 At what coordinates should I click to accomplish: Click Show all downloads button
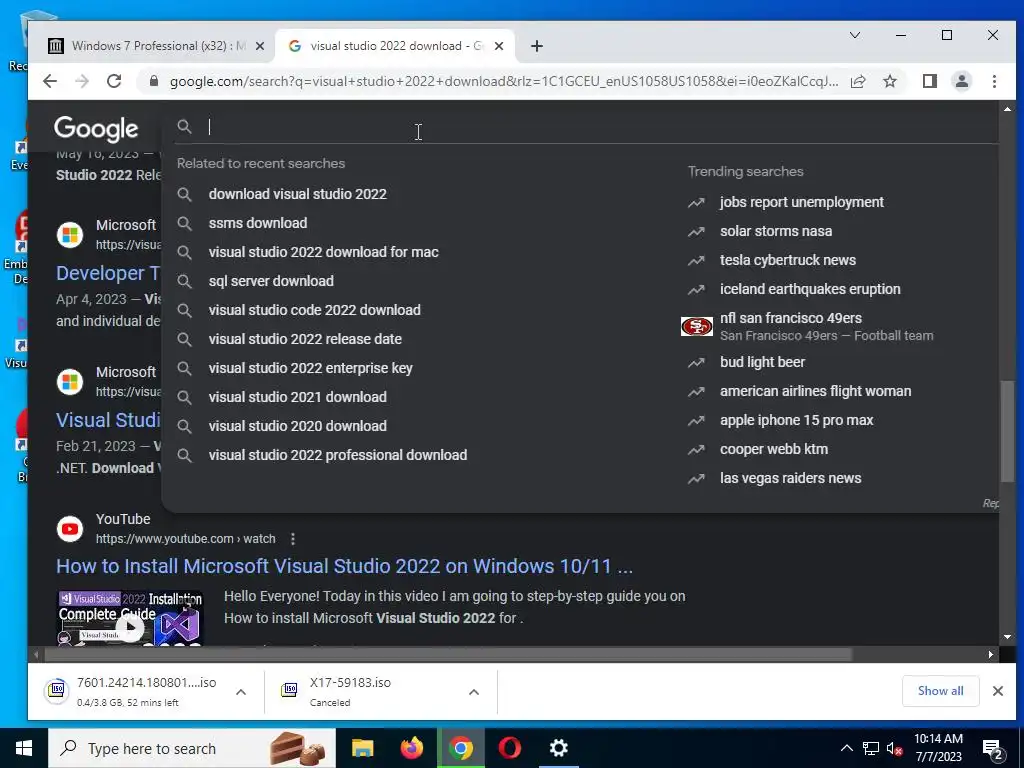tap(940, 691)
